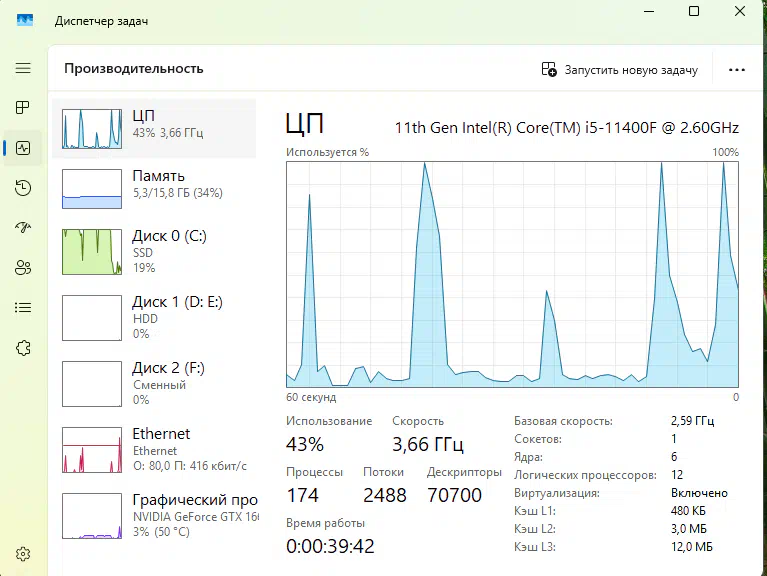Click the handles count 70700
Viewport: 767px width, 576px height.
pyautogui.click(x=454, y=495)
